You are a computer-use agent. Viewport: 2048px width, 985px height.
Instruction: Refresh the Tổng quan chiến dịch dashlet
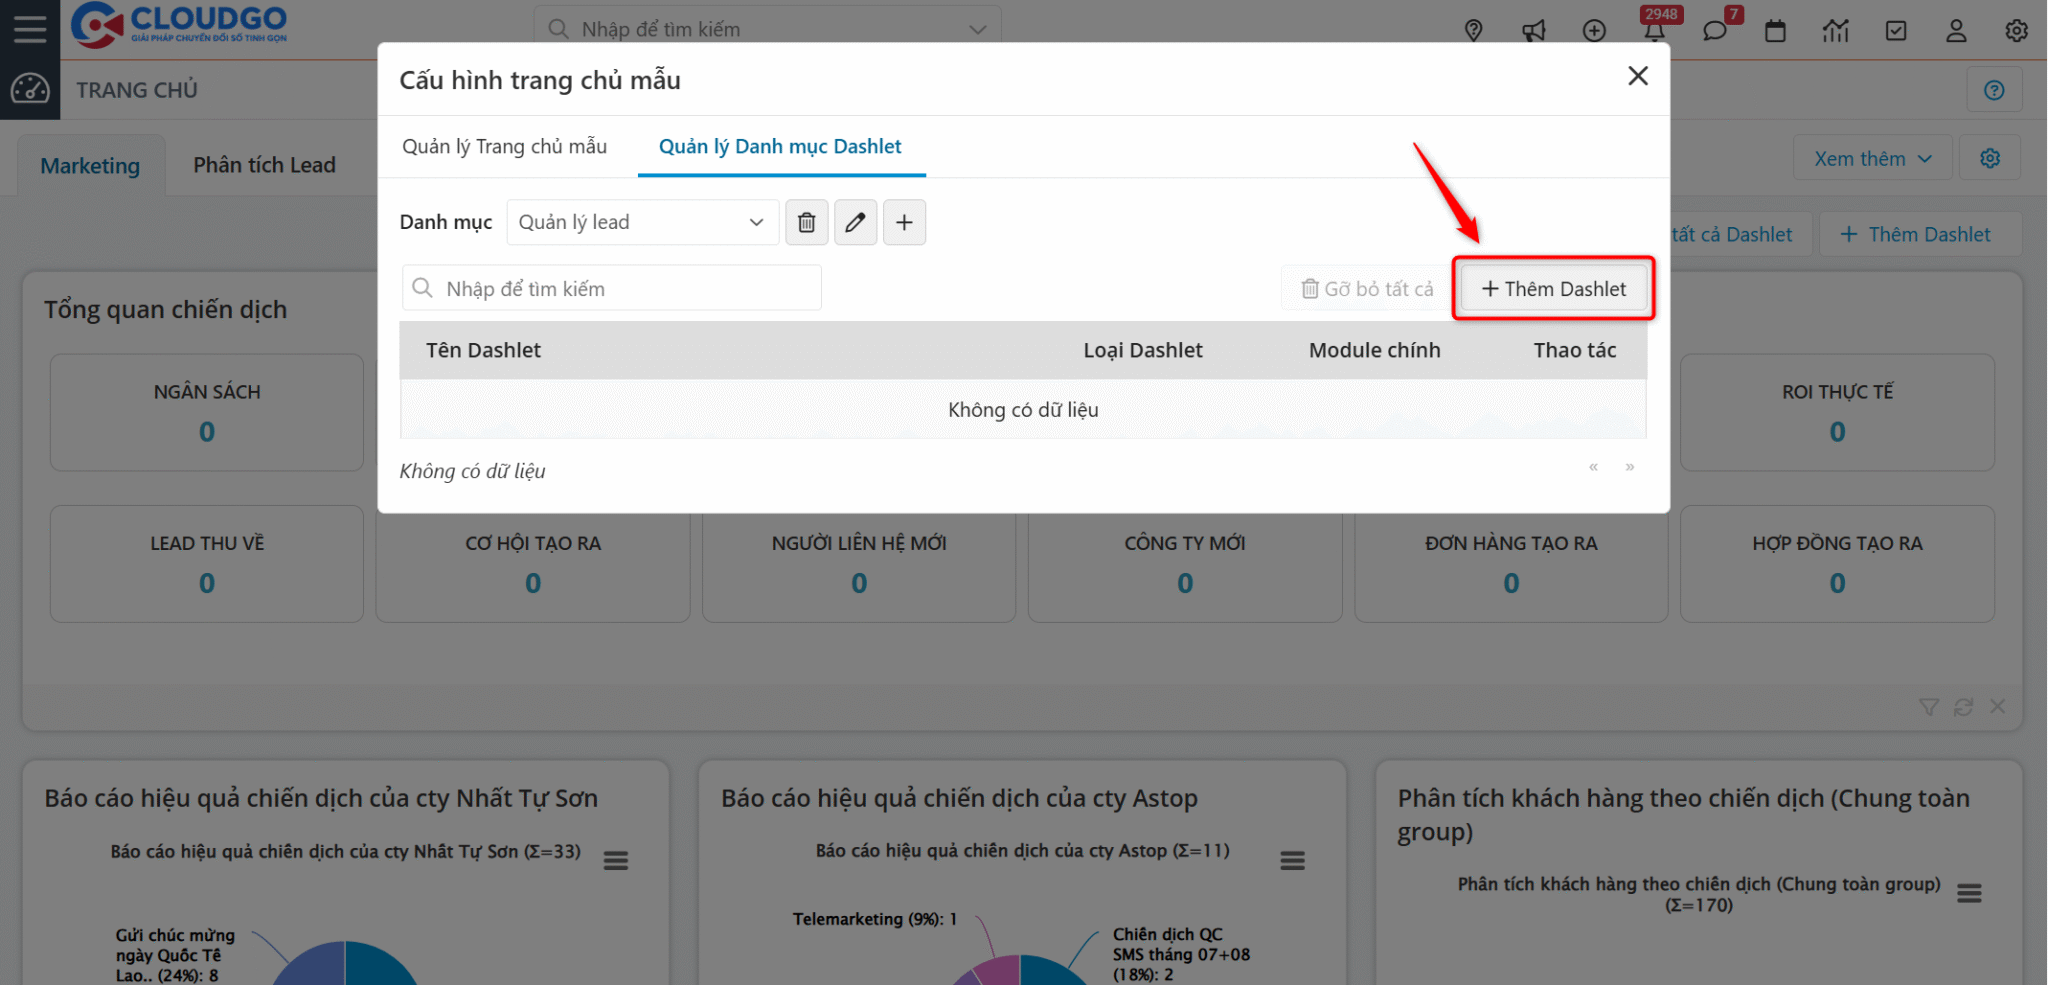[x=1963, y=707]
